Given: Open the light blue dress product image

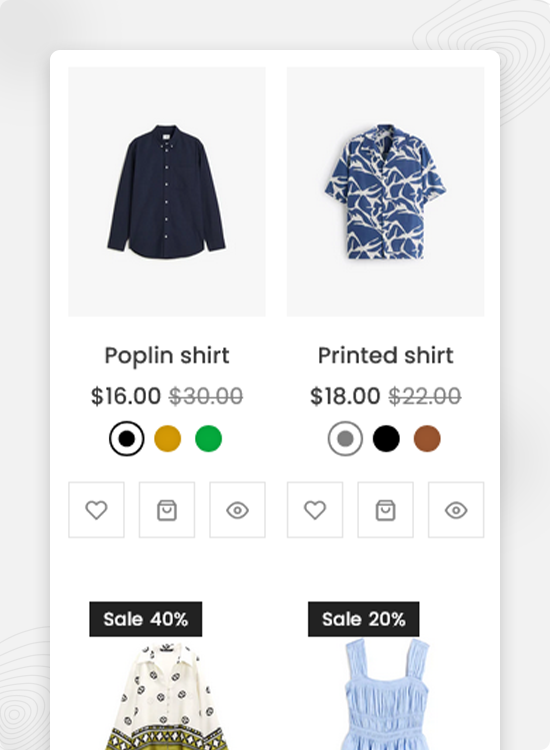Looking at the screenshot, I should click(385, 696).
